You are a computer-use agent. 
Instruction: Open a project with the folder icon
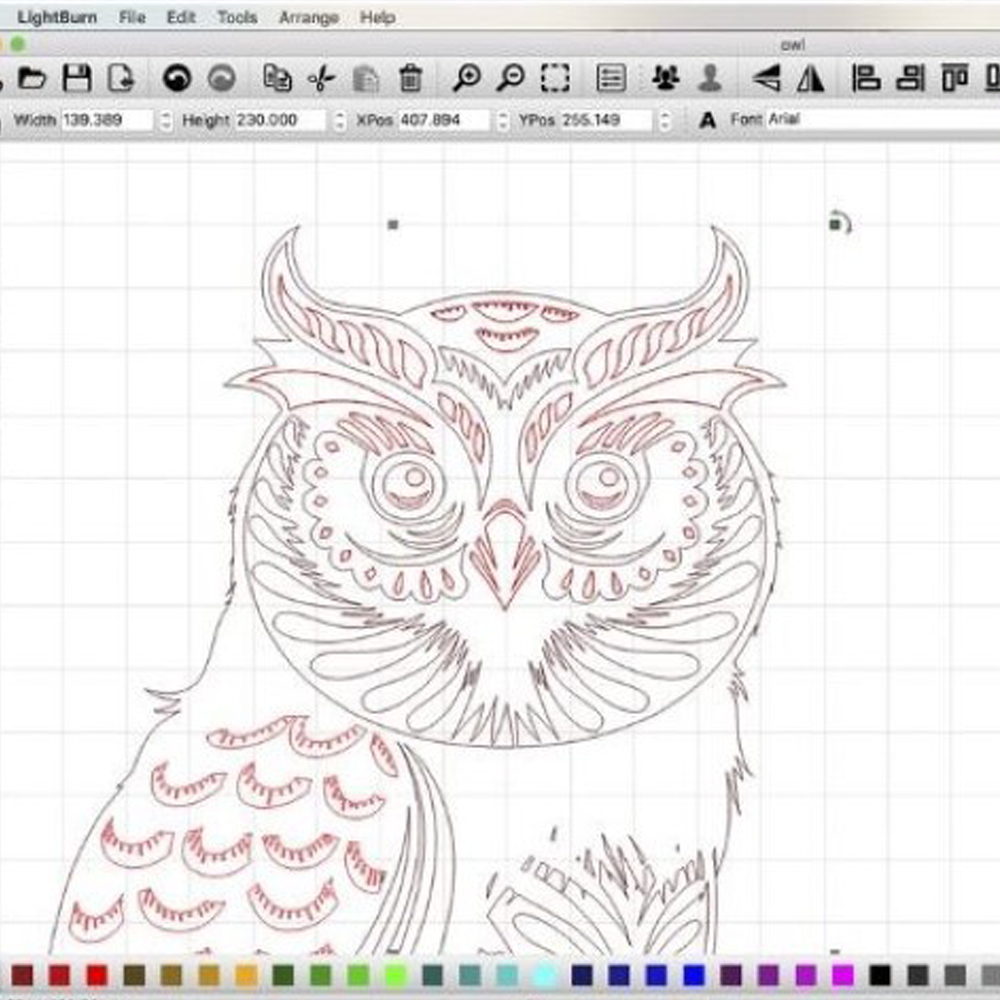32,78
